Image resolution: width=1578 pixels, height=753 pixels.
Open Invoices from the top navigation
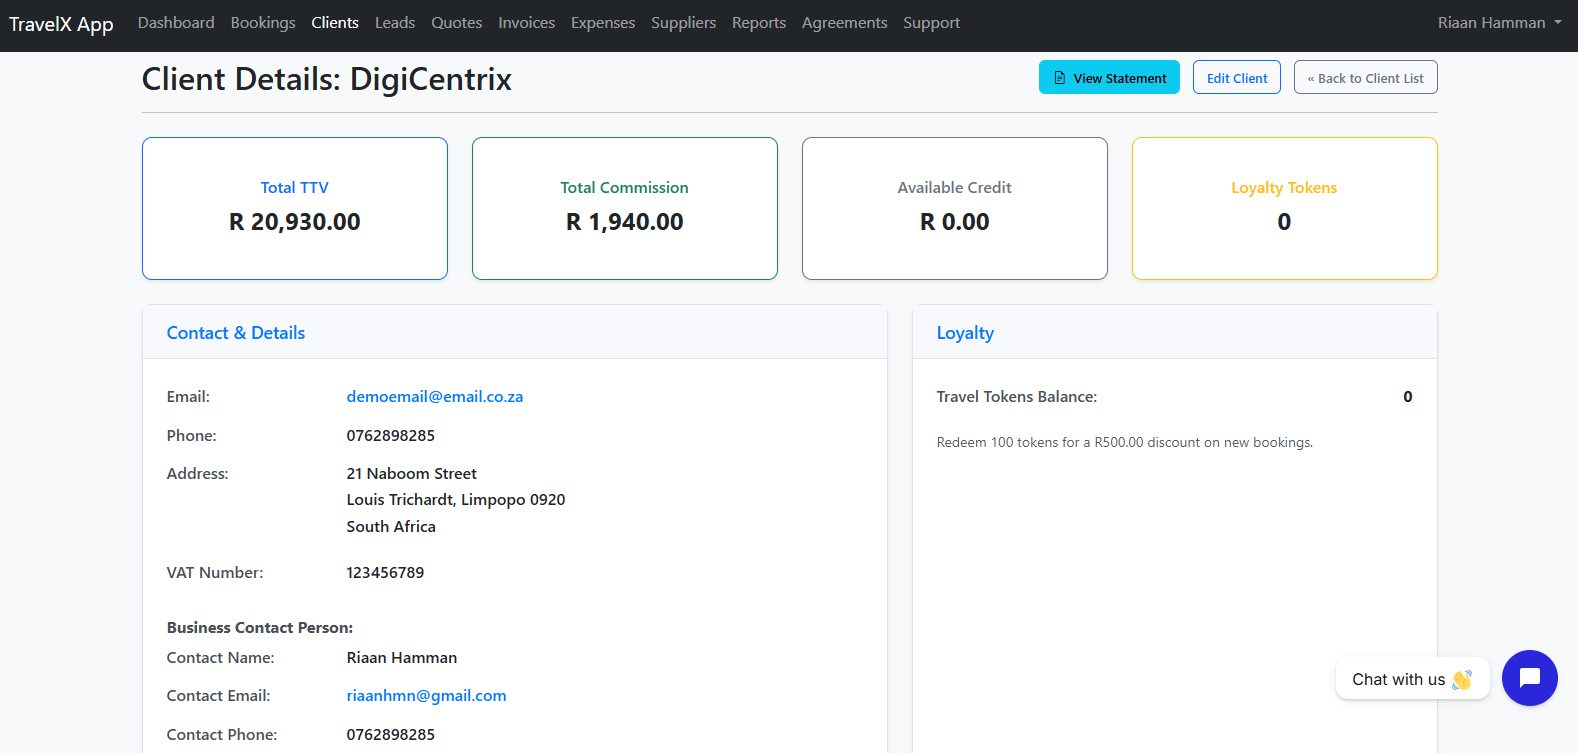pos(527,23)
